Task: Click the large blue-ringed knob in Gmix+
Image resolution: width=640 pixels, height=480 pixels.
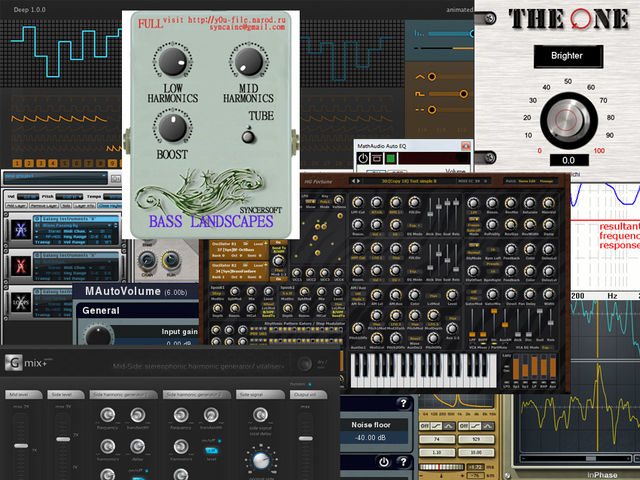Action: point(261,460)
